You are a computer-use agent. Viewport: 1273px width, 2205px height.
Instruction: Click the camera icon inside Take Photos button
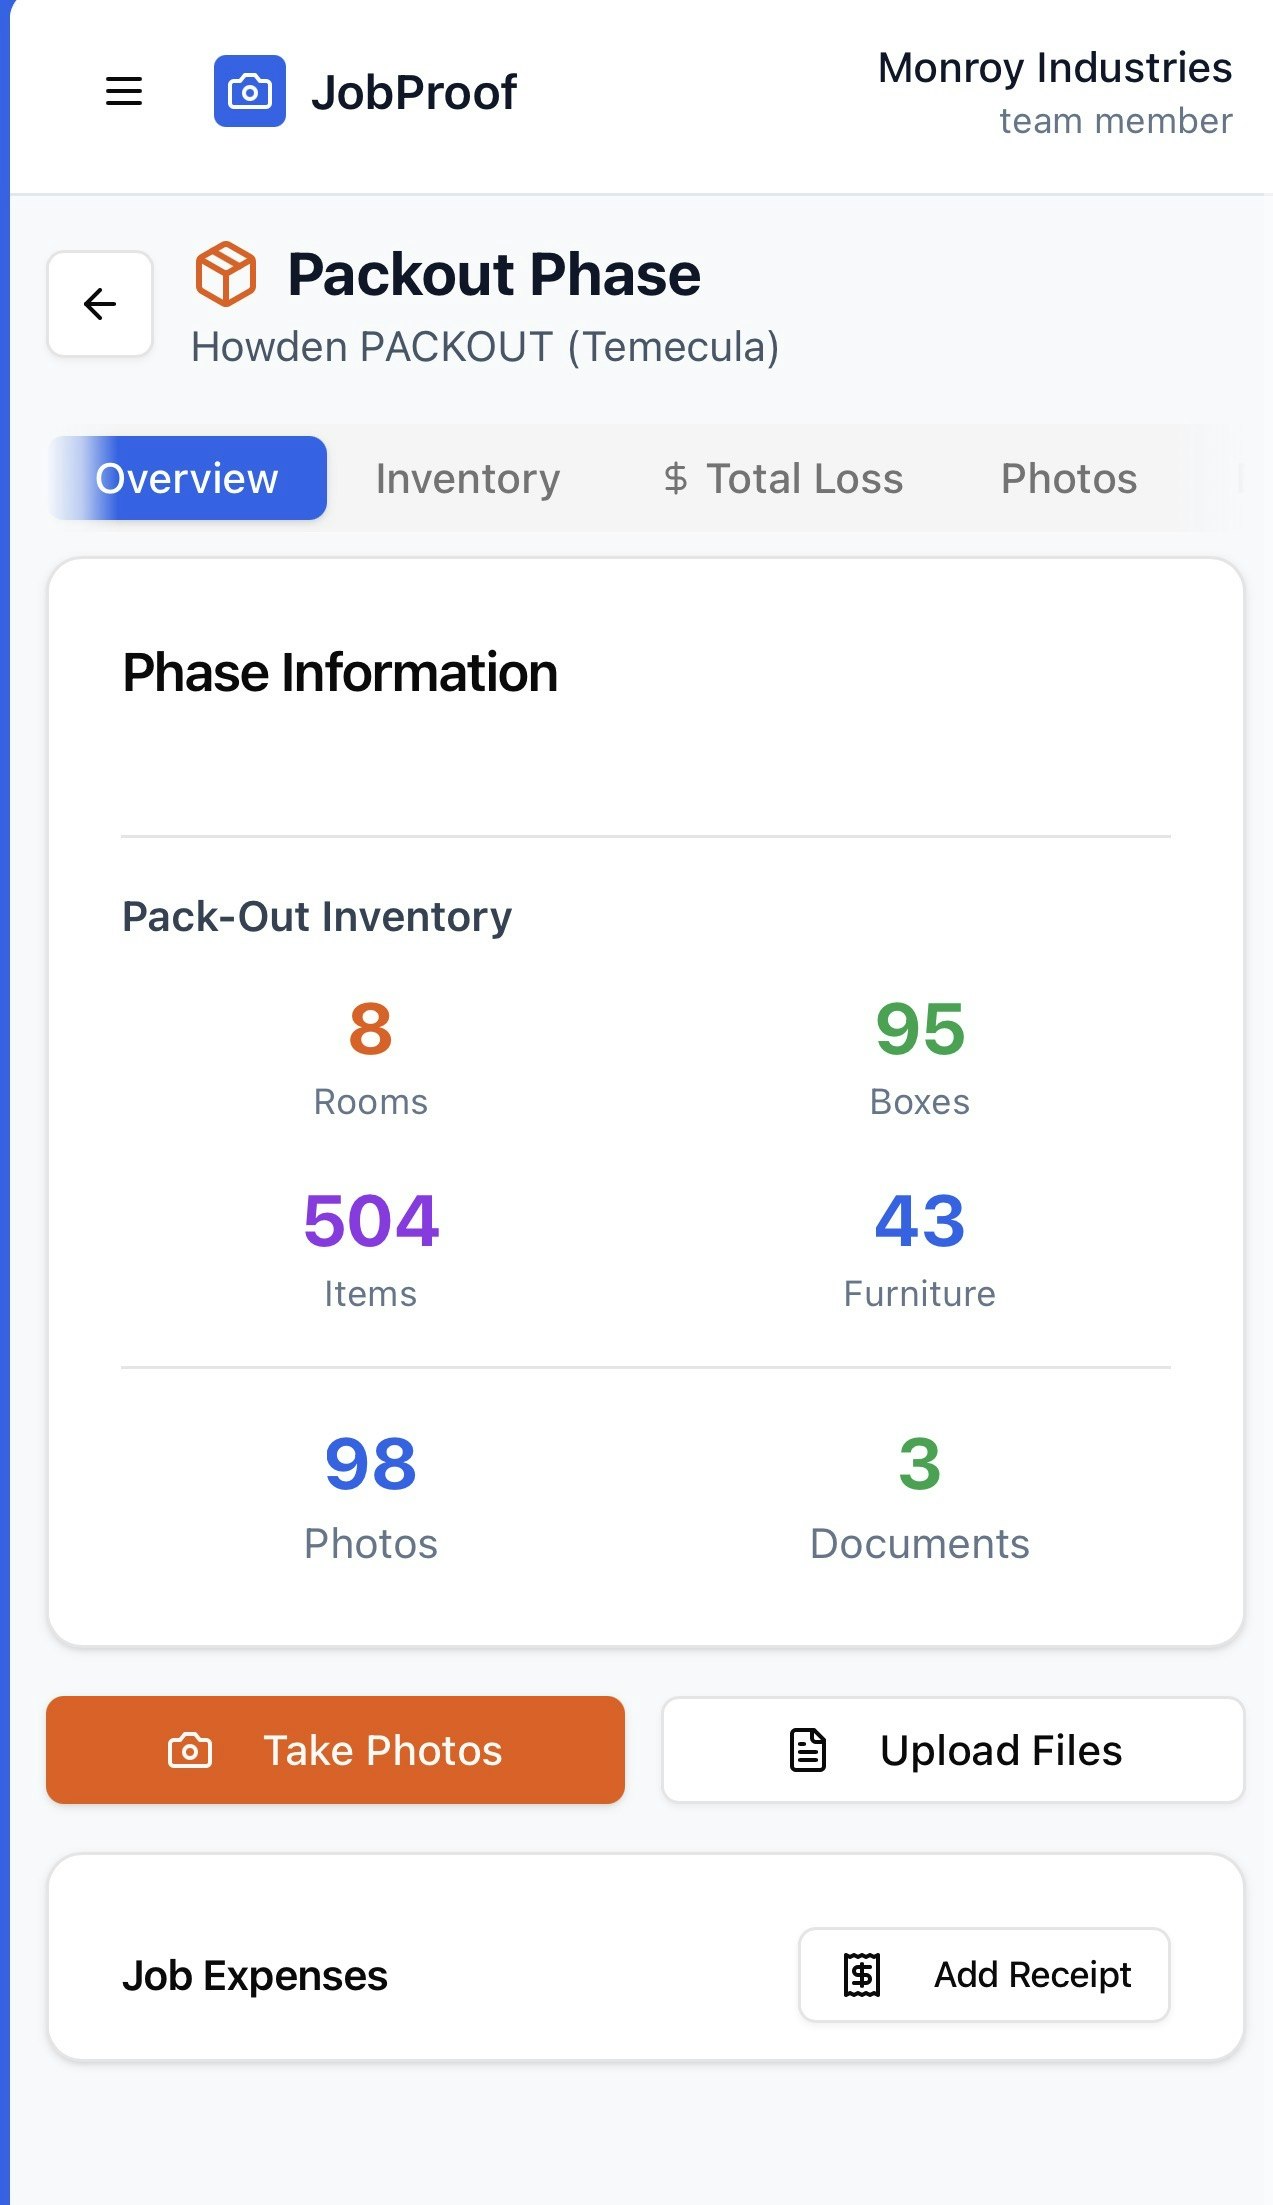(x=192, y=1750)
